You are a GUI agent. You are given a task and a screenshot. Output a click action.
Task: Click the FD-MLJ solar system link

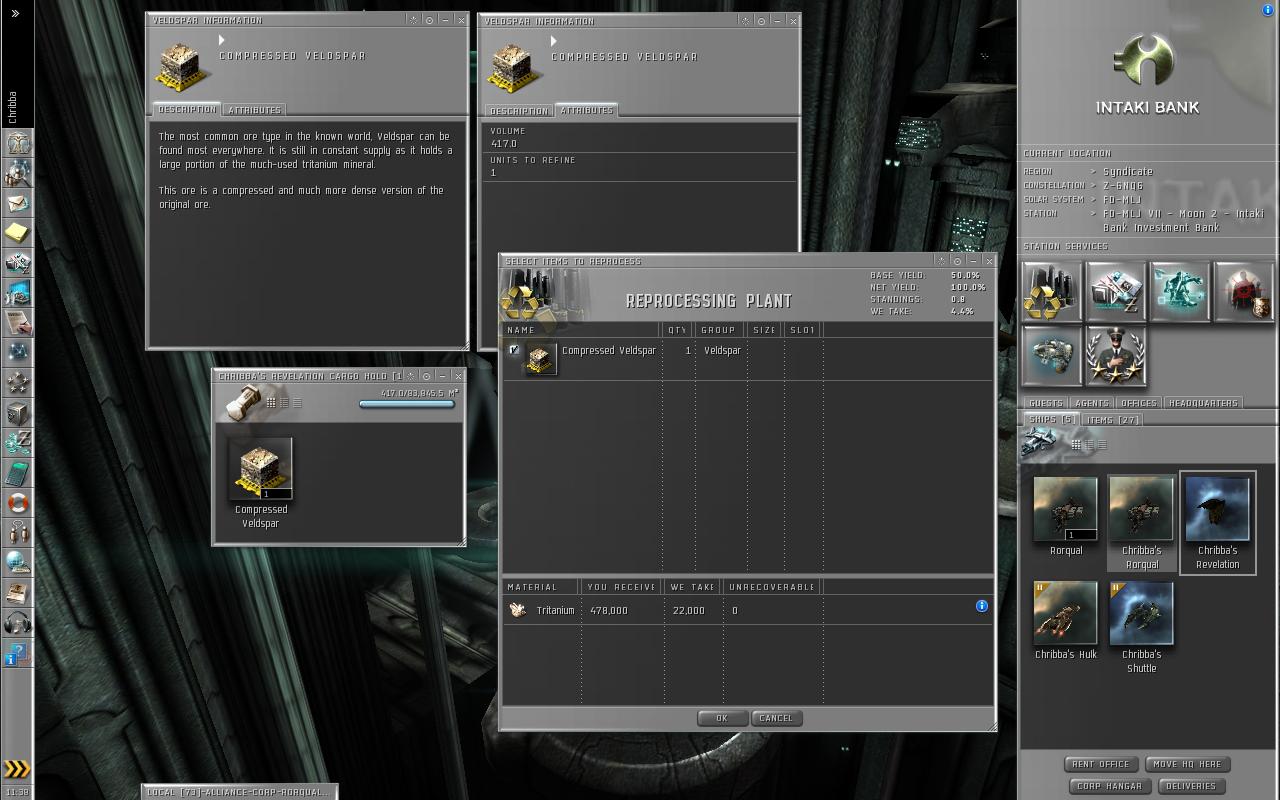(x=1122, y=200)
